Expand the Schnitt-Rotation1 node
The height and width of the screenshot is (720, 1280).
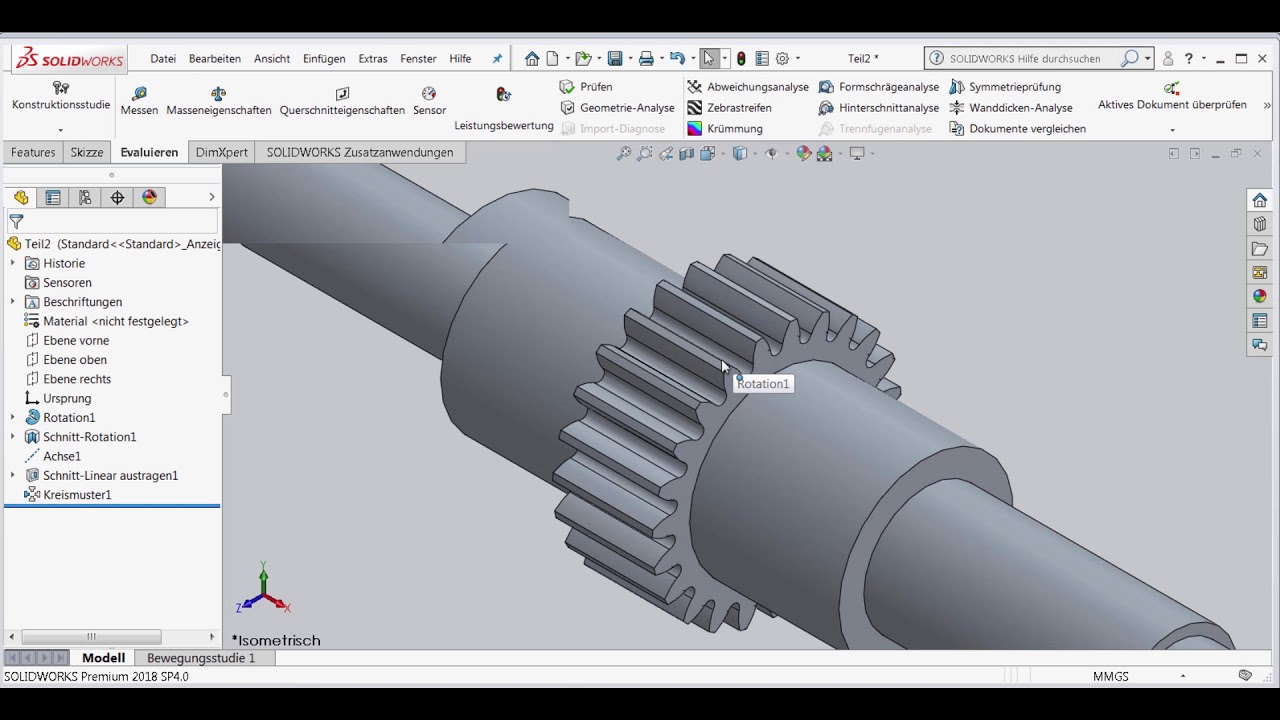click(13, 437)
